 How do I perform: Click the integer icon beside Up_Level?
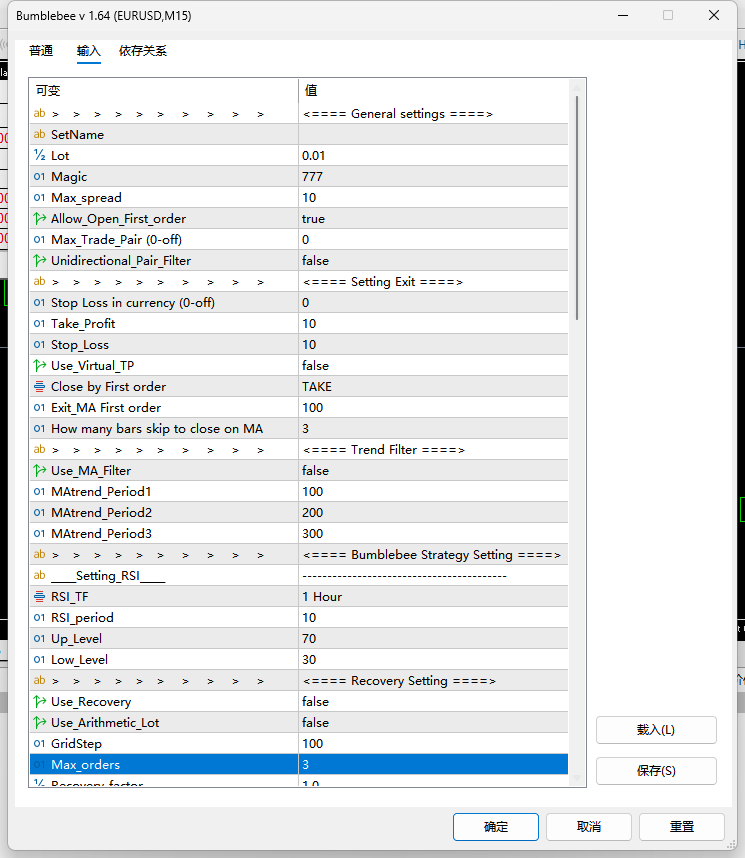pyautogui.click(x=39, y=639)
